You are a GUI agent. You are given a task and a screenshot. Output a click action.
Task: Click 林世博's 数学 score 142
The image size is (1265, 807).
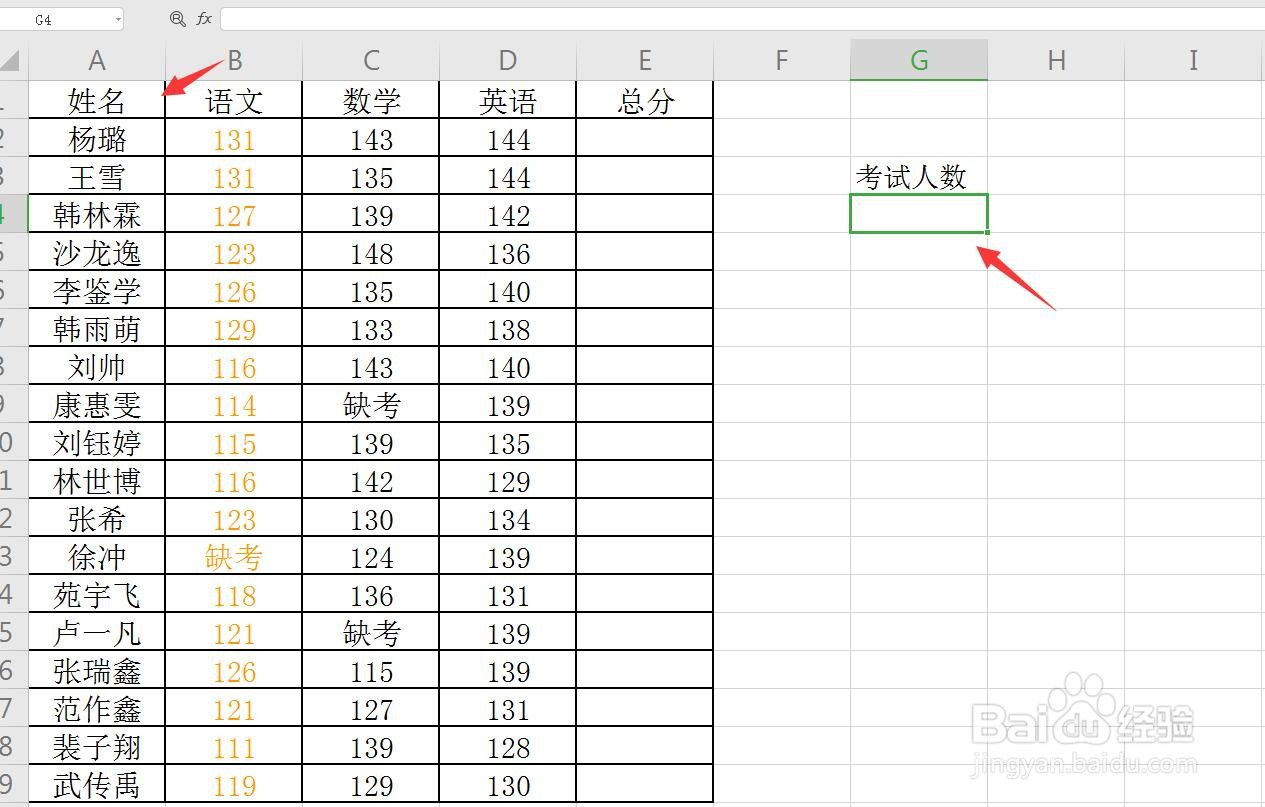[x=371, y=480]
